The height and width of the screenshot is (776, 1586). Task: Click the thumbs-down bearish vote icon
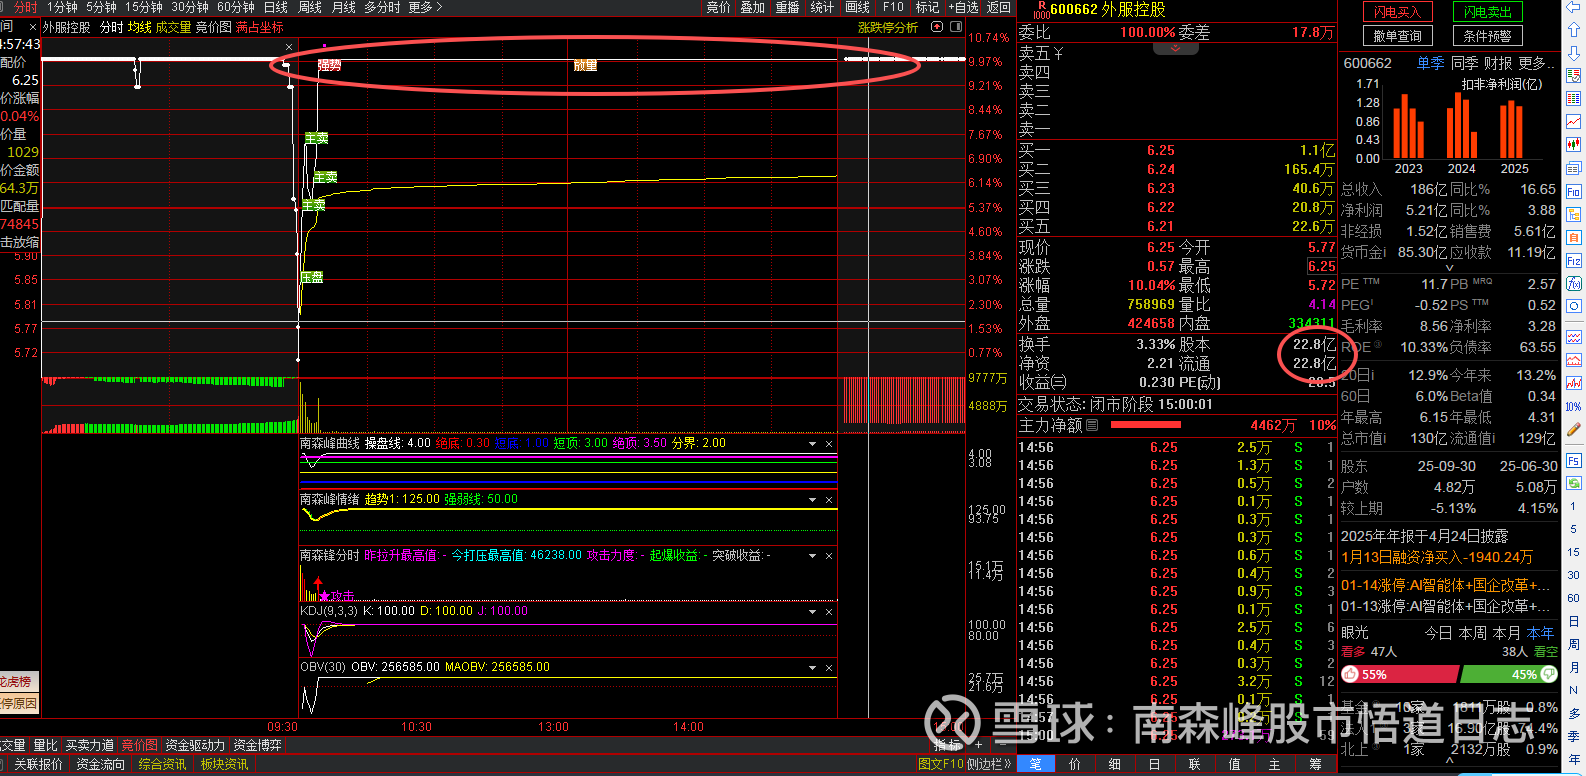(x=1549, y=675)
